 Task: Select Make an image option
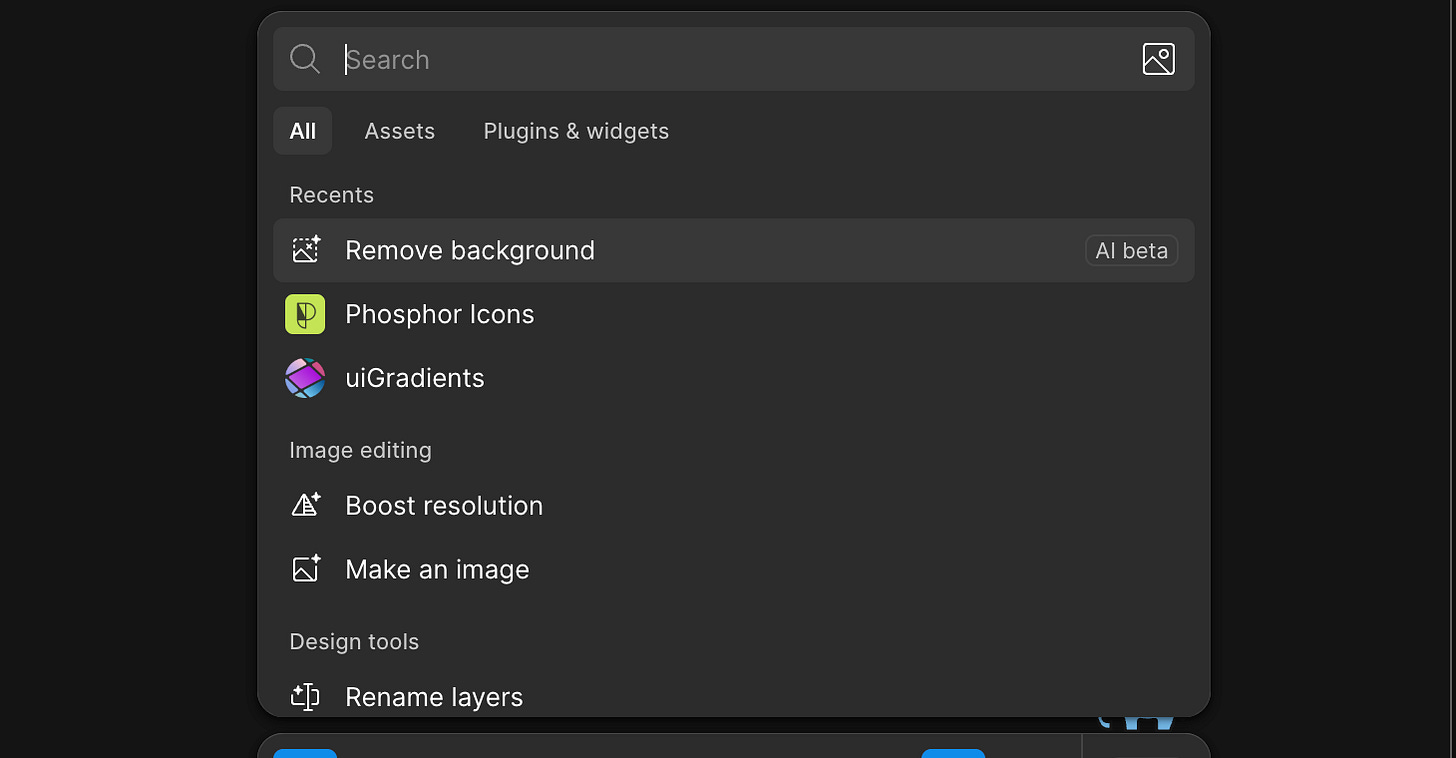(437, 569)
